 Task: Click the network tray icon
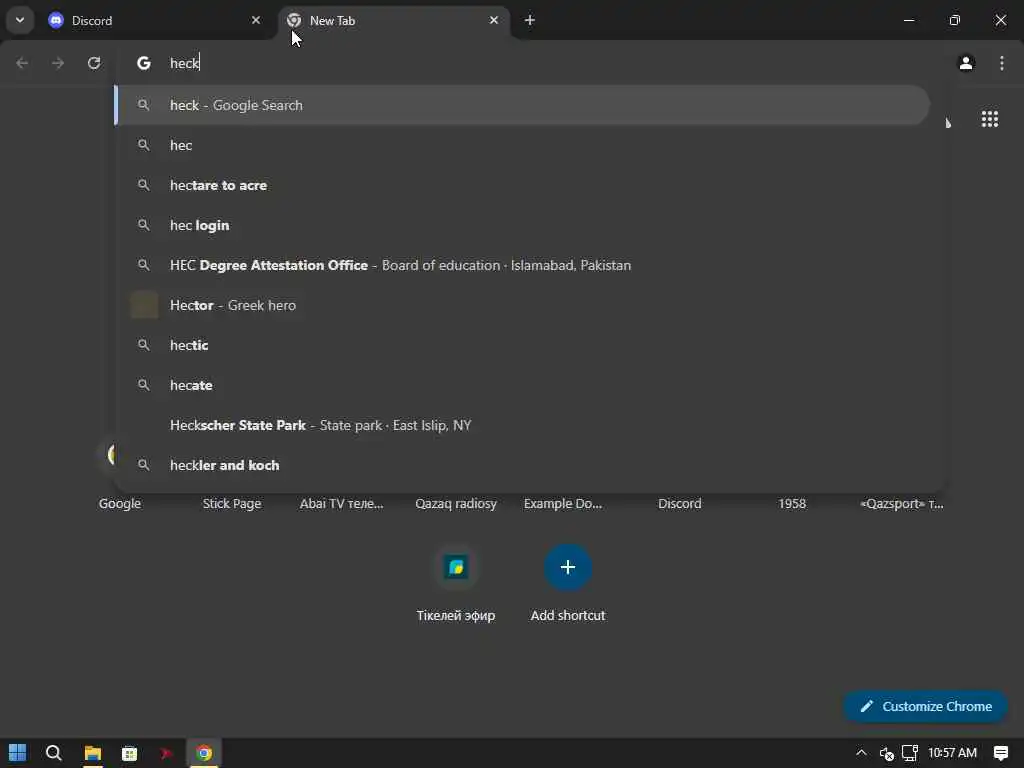pos(910,753)
